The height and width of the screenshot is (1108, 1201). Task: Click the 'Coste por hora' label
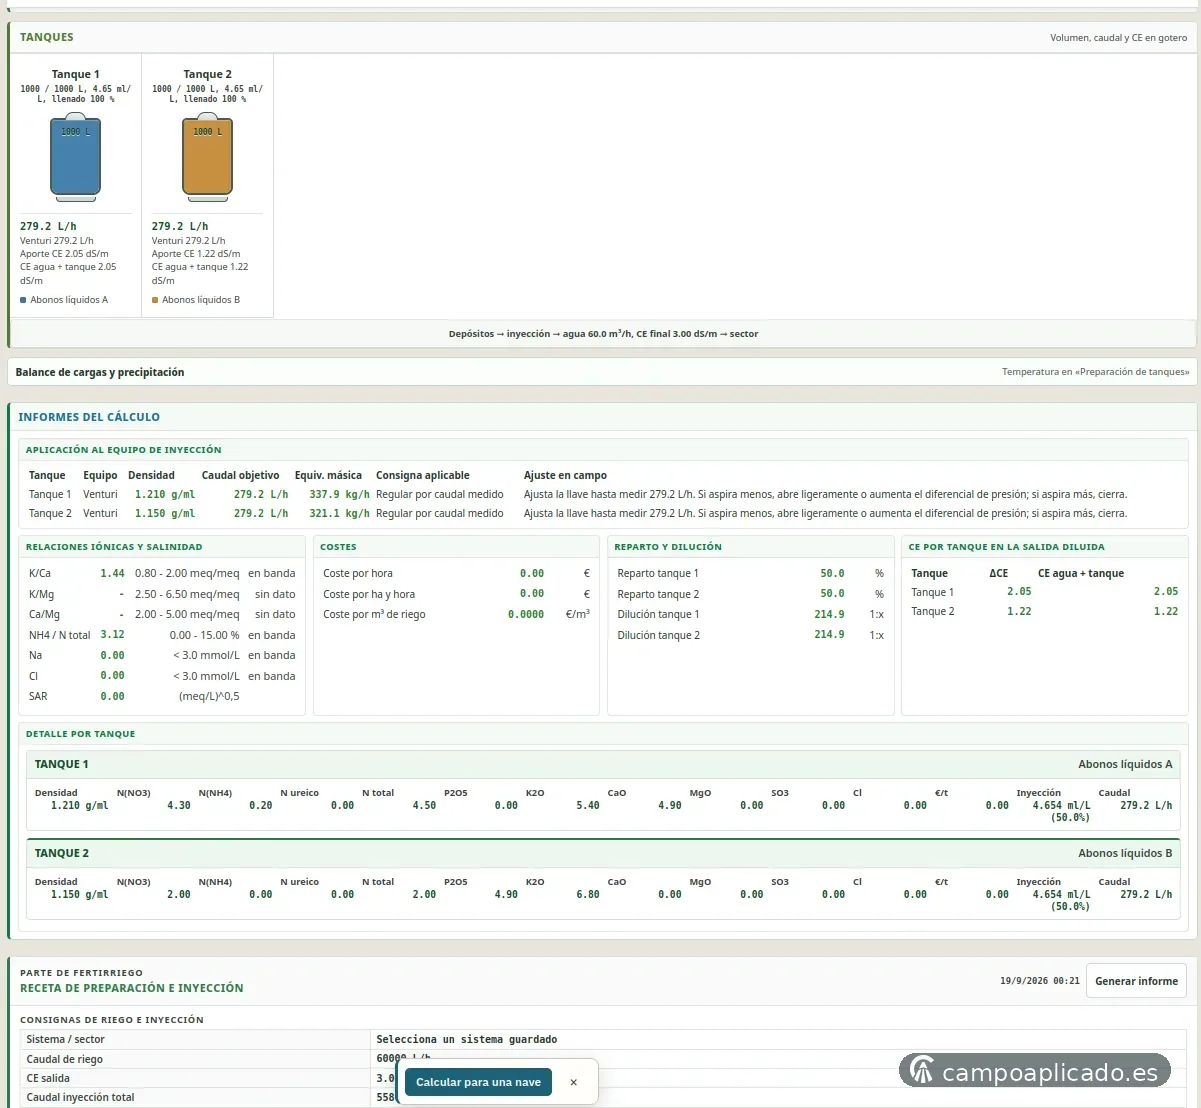(x=358, y=573)
